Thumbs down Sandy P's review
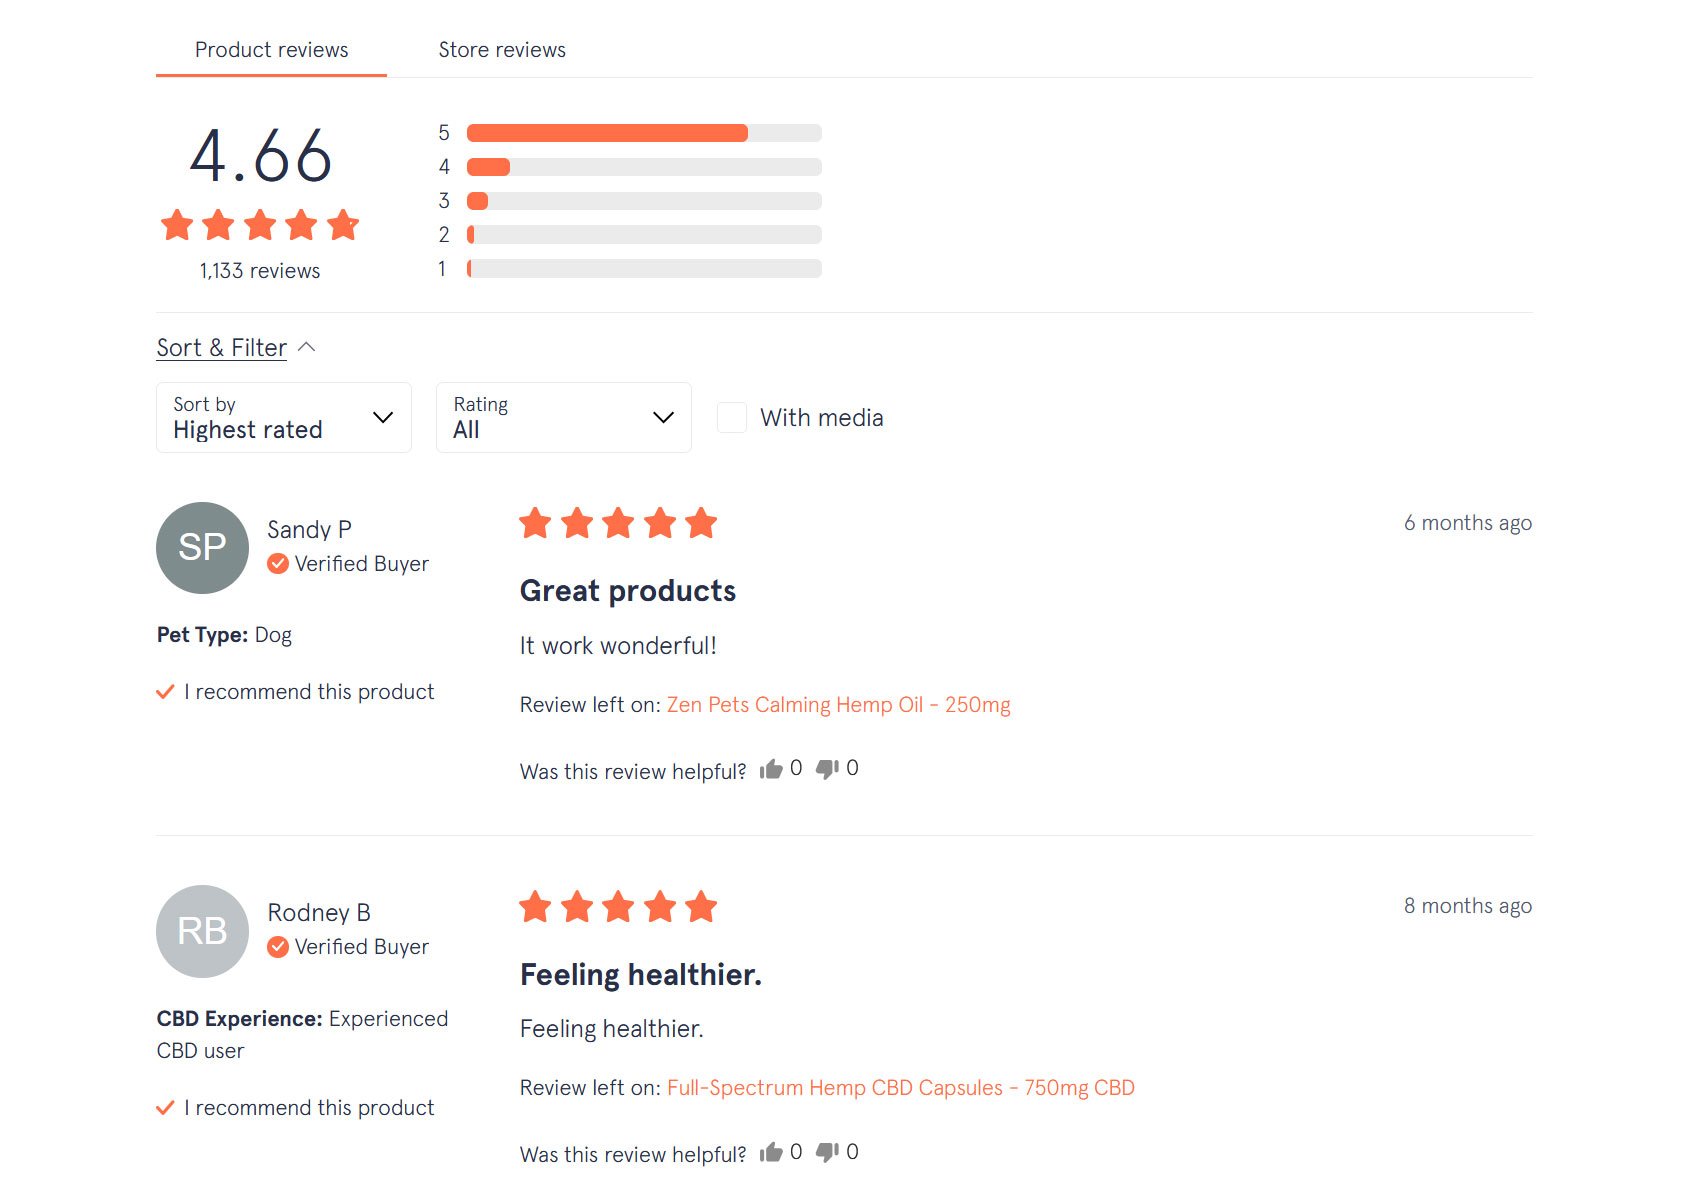 pos(827,769)
